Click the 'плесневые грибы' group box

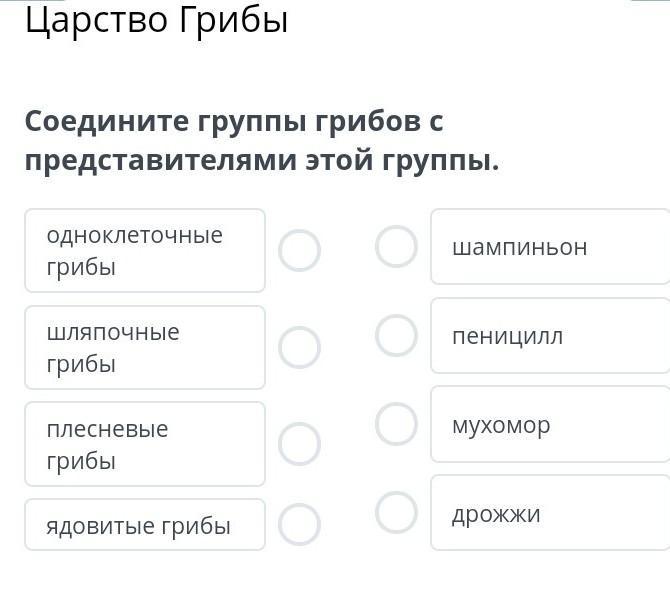pyautogui.click(x=145, y=444)
